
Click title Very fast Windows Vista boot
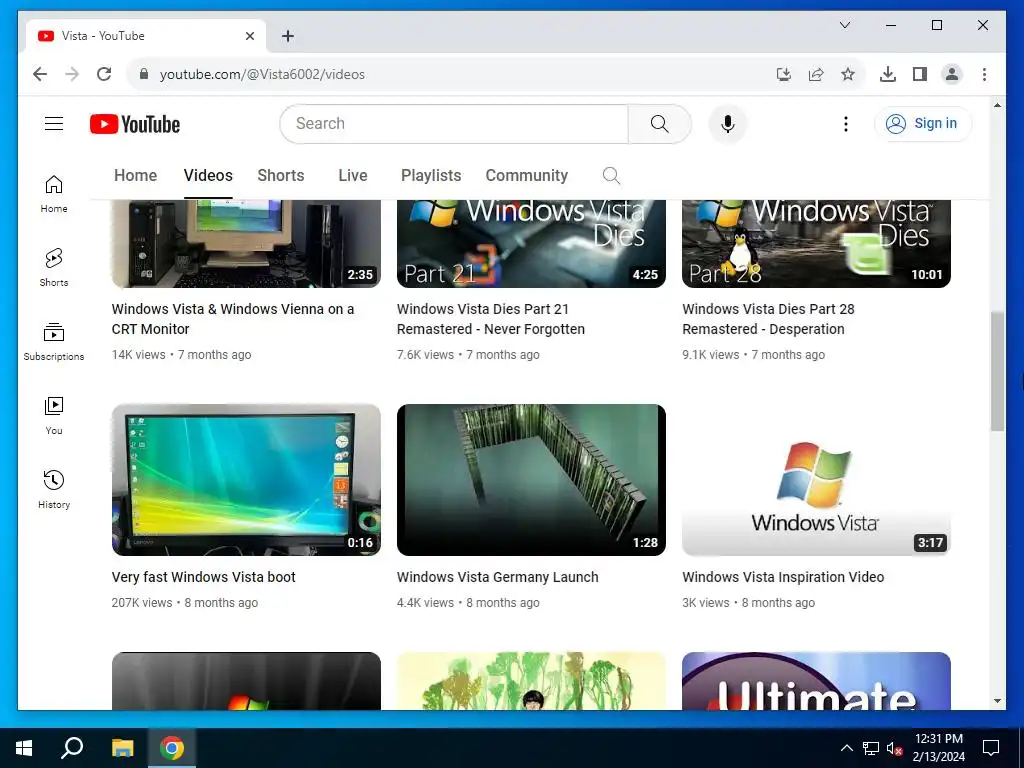204,577
